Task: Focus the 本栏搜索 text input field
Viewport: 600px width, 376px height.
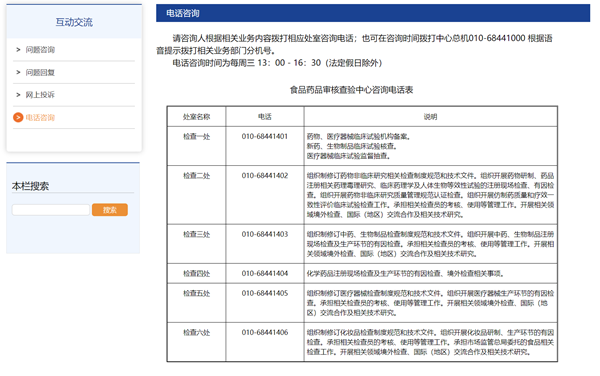Action: click(51, 210)
